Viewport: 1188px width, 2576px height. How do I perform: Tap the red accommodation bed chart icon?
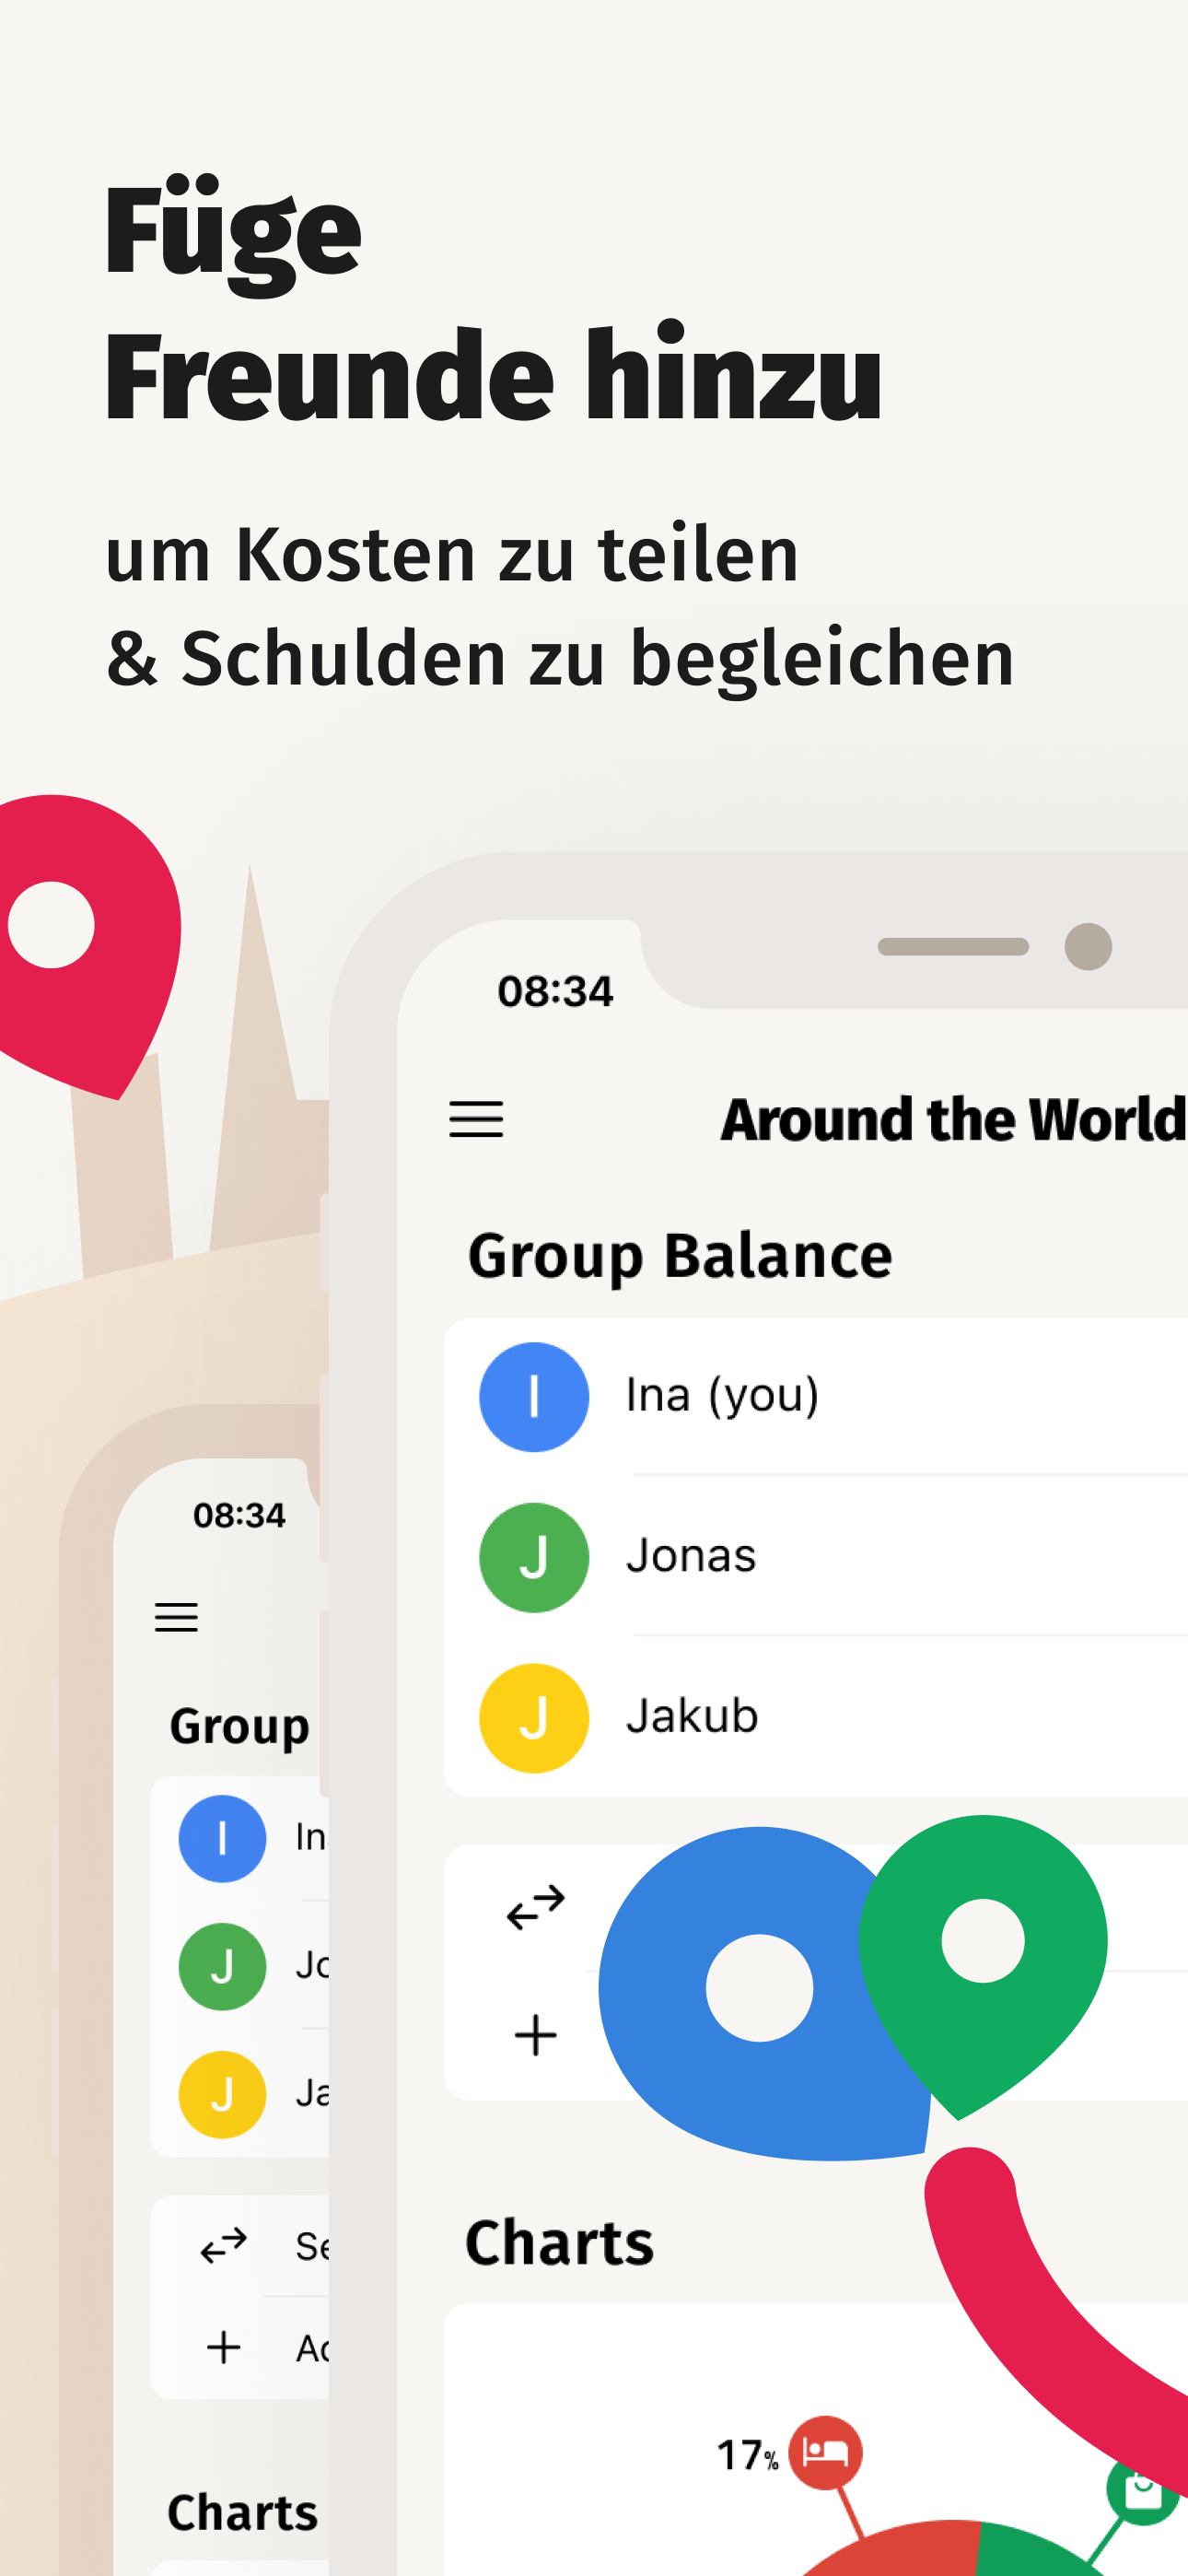(x=826, y=2453)
